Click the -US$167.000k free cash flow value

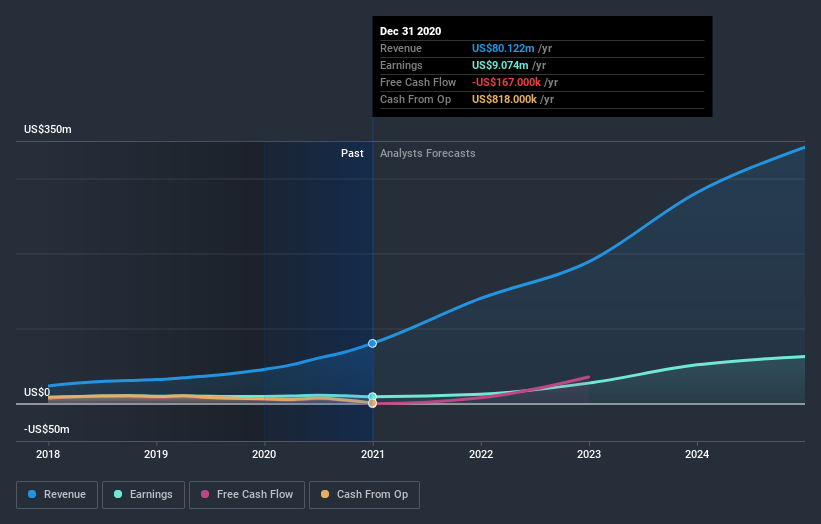point(506,82)
